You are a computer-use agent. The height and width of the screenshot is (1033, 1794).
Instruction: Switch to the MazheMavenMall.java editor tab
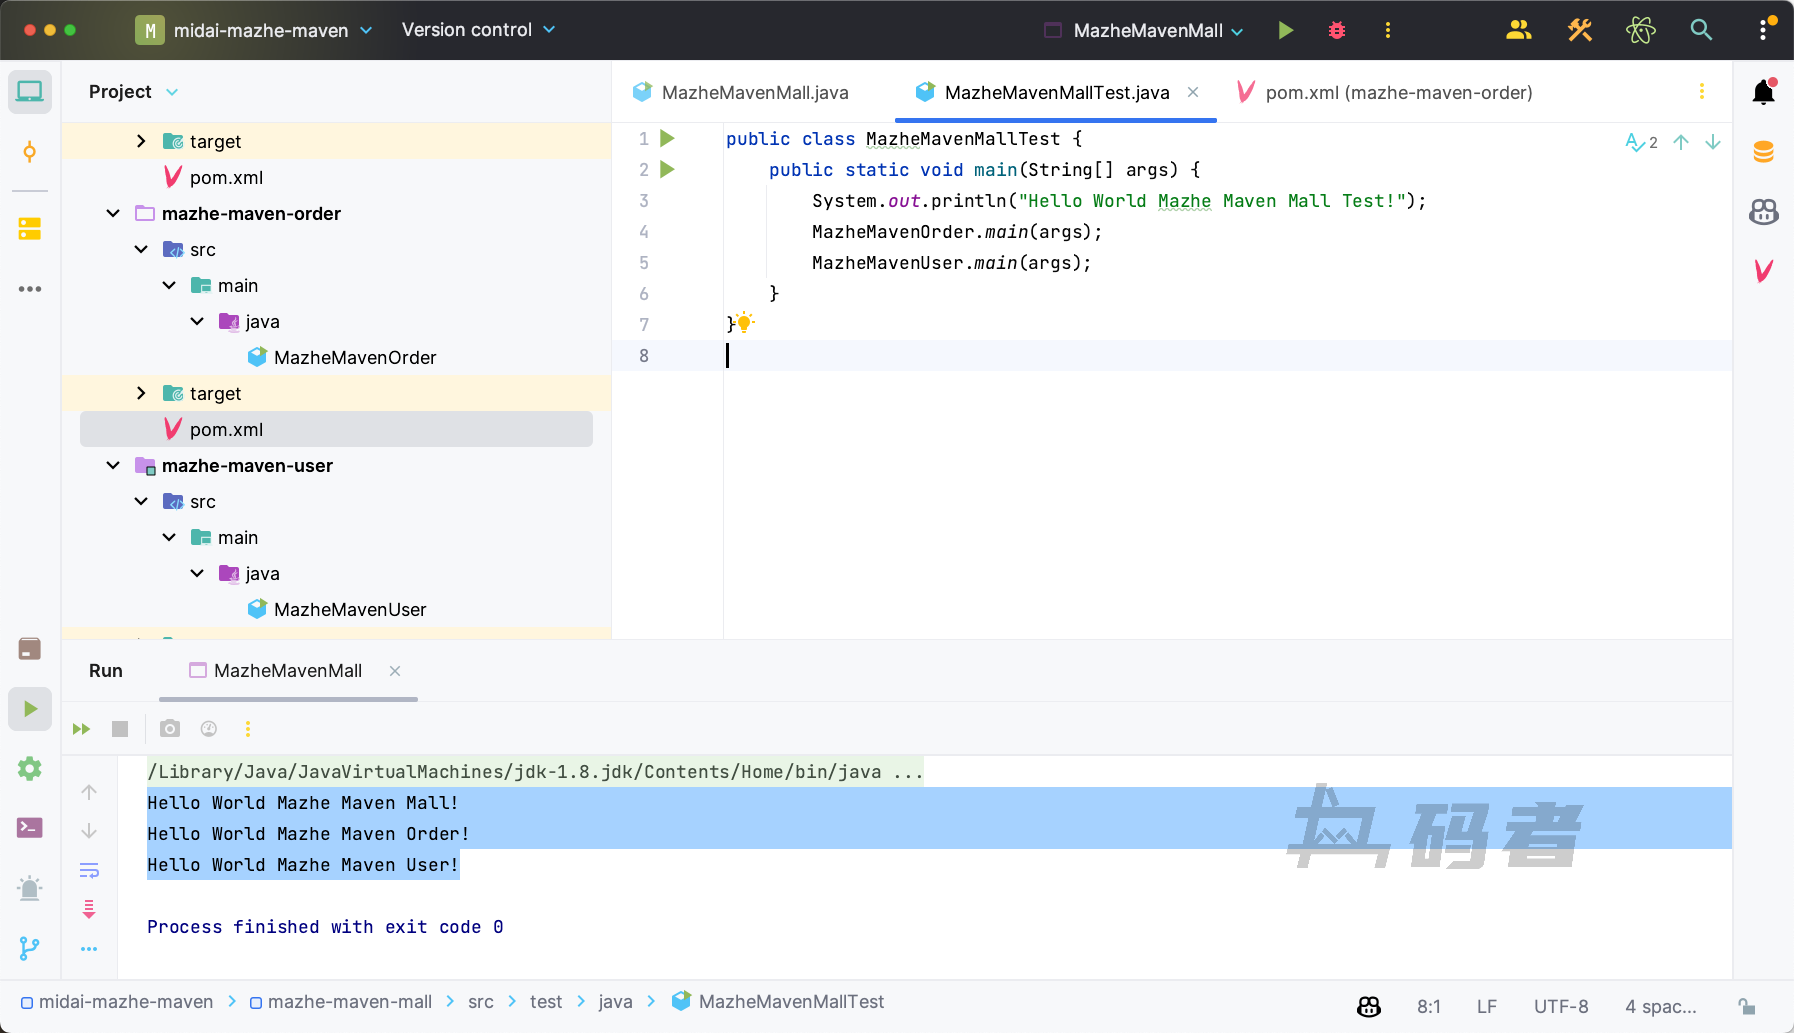(x=754, y=93)
